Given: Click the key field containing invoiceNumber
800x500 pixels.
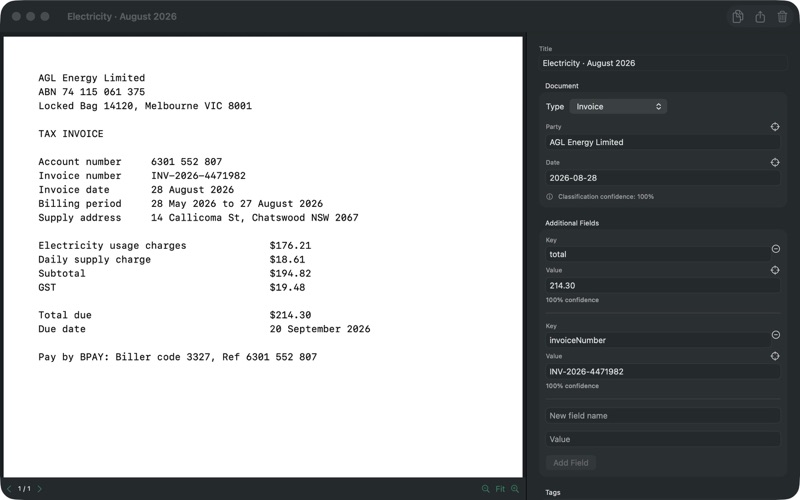Looking at the screenshot, I should [658, 340].
